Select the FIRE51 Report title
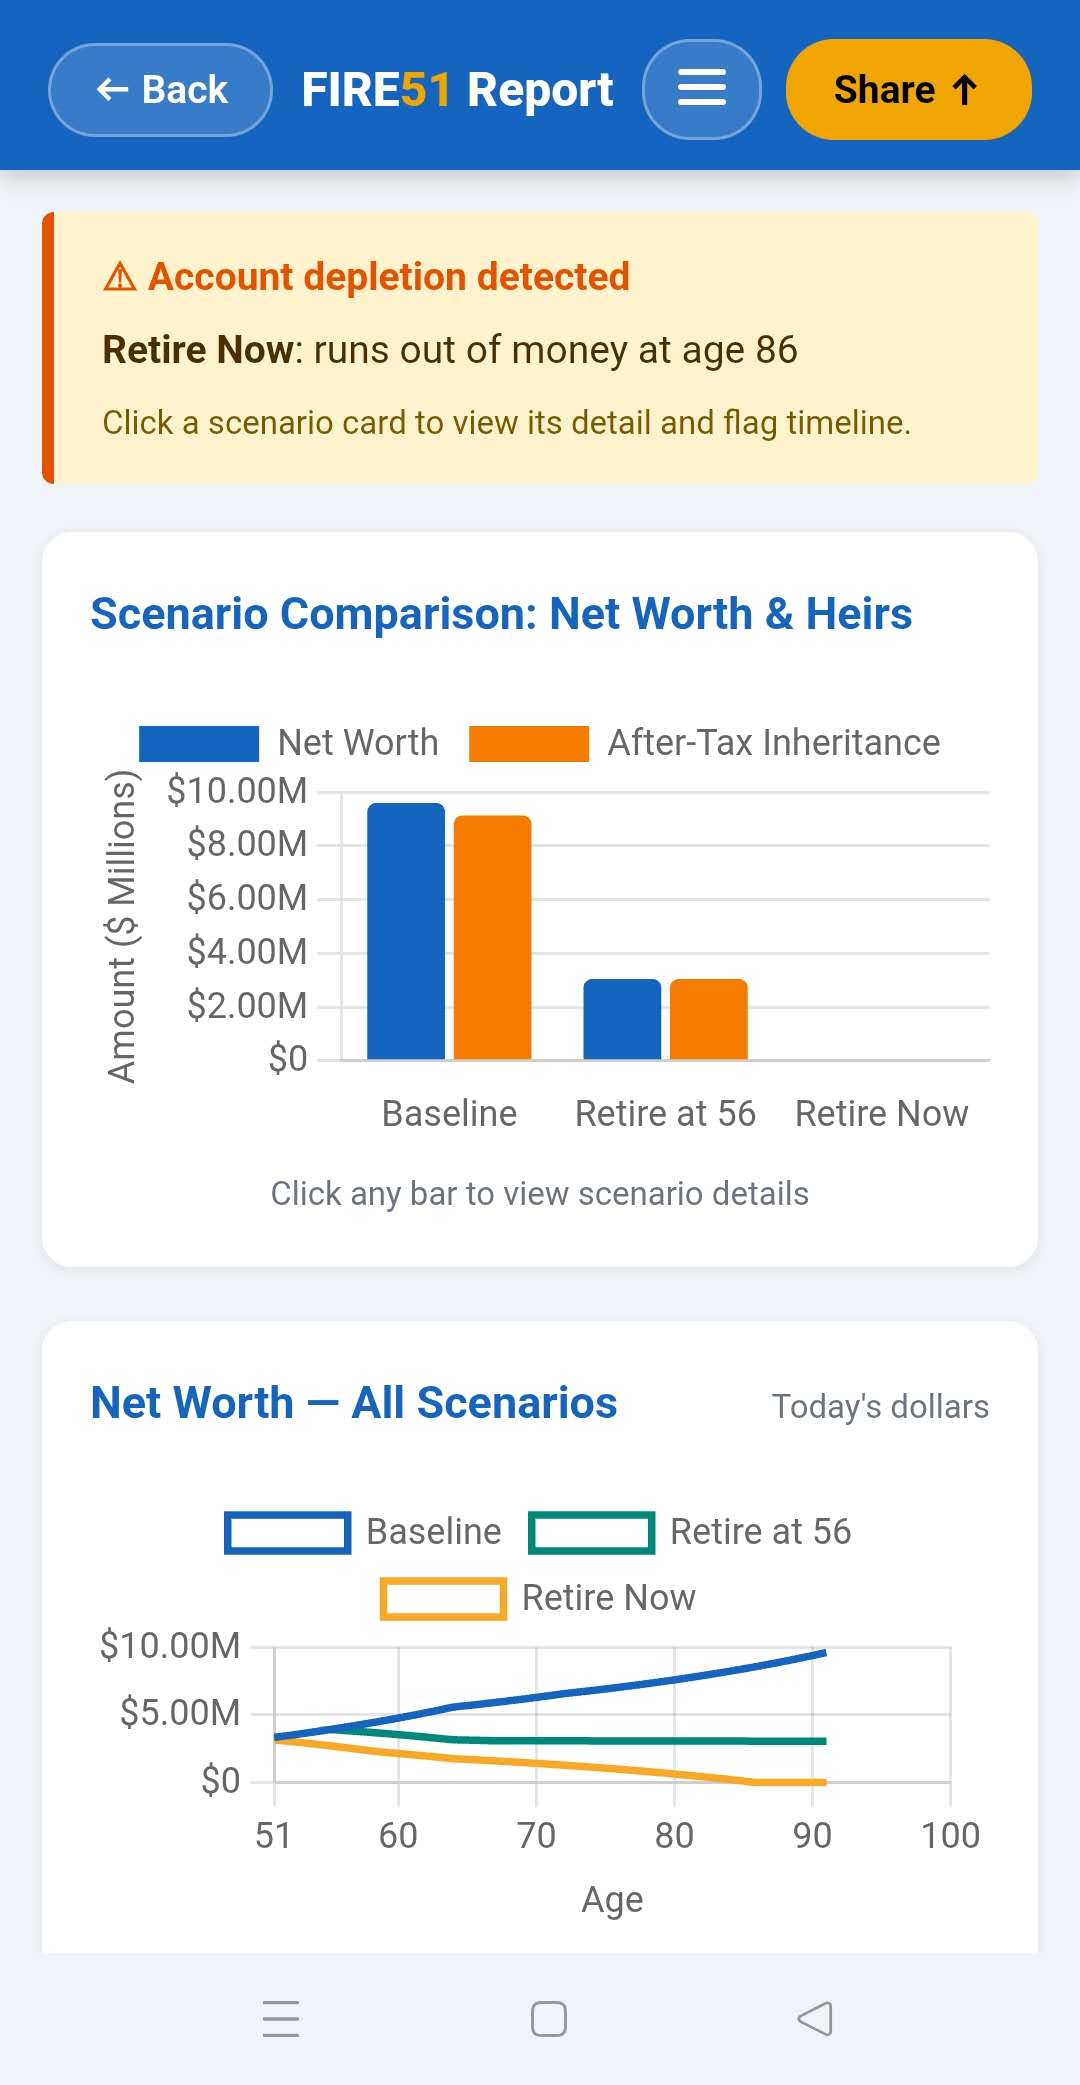Screen dimensions: 1080x2085 click(x=457, y=90)
